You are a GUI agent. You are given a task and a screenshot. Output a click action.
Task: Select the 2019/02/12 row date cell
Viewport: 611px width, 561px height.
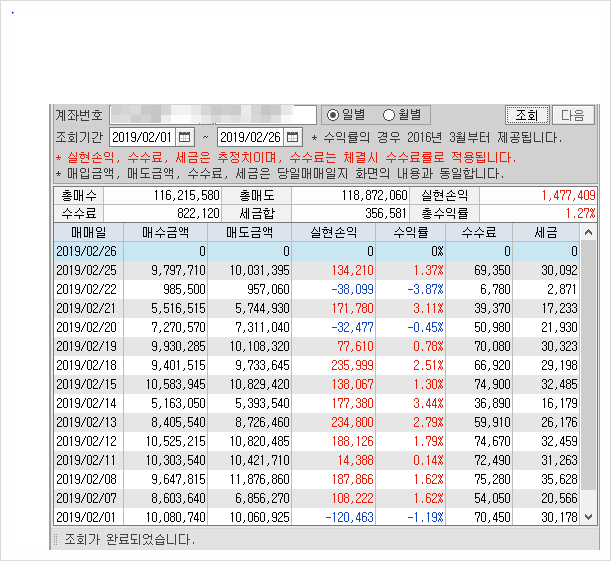point(89,441)
